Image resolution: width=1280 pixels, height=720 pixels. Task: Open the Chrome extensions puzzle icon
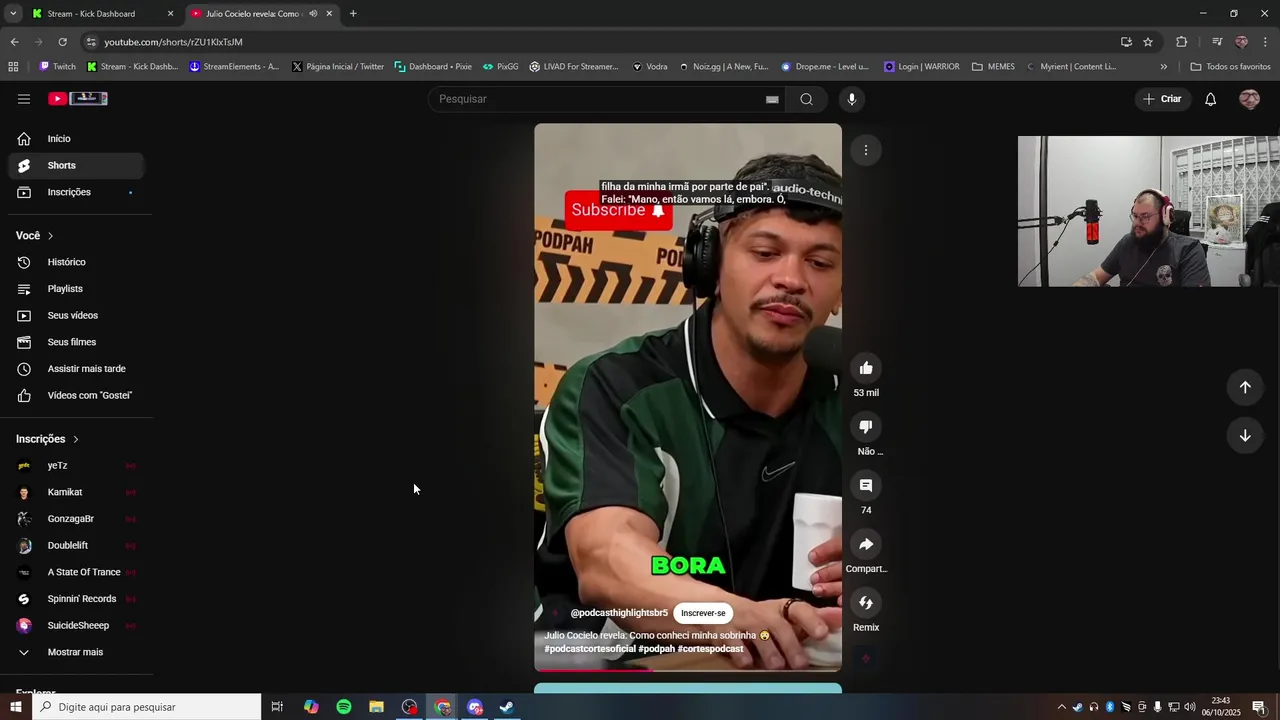coord(1181,42)
